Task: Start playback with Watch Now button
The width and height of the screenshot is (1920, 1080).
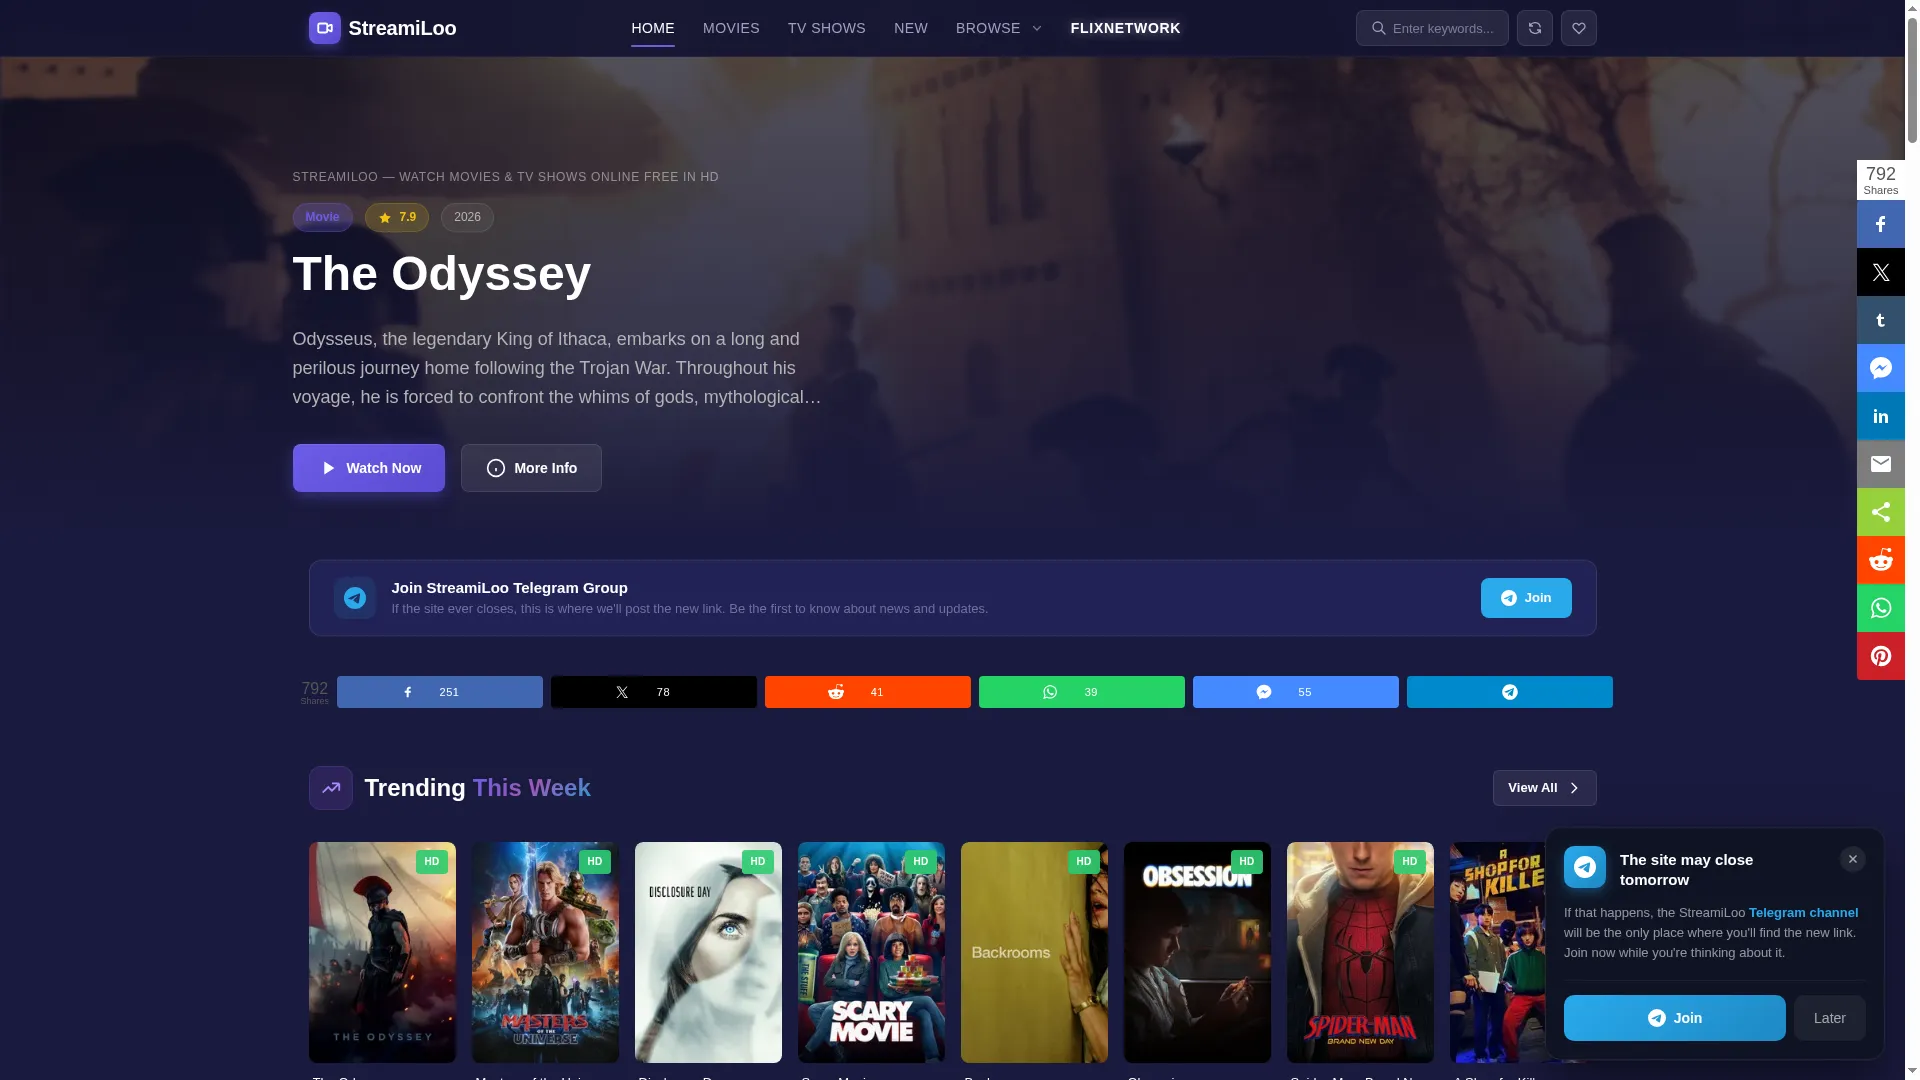Action: 368,468
